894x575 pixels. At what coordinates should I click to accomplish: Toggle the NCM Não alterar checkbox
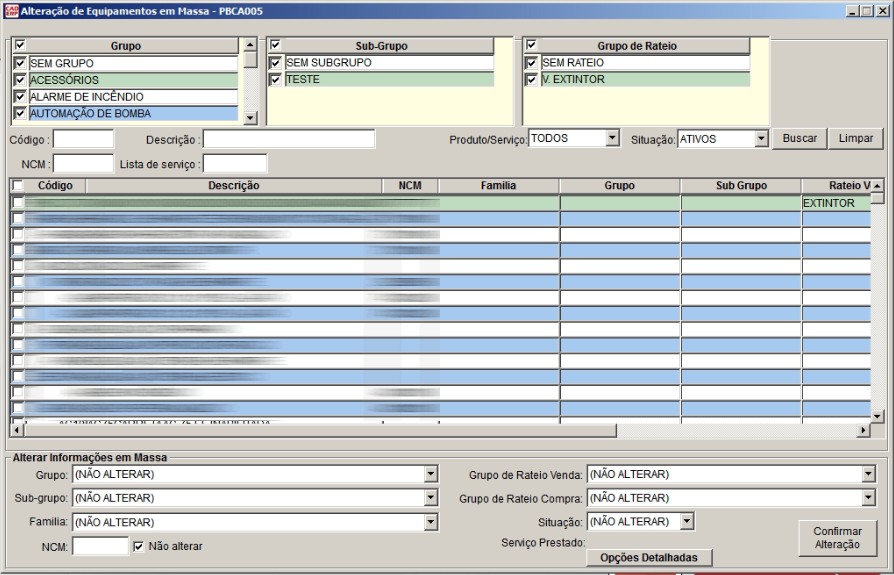pyautogui.click(x=139, y=547)
